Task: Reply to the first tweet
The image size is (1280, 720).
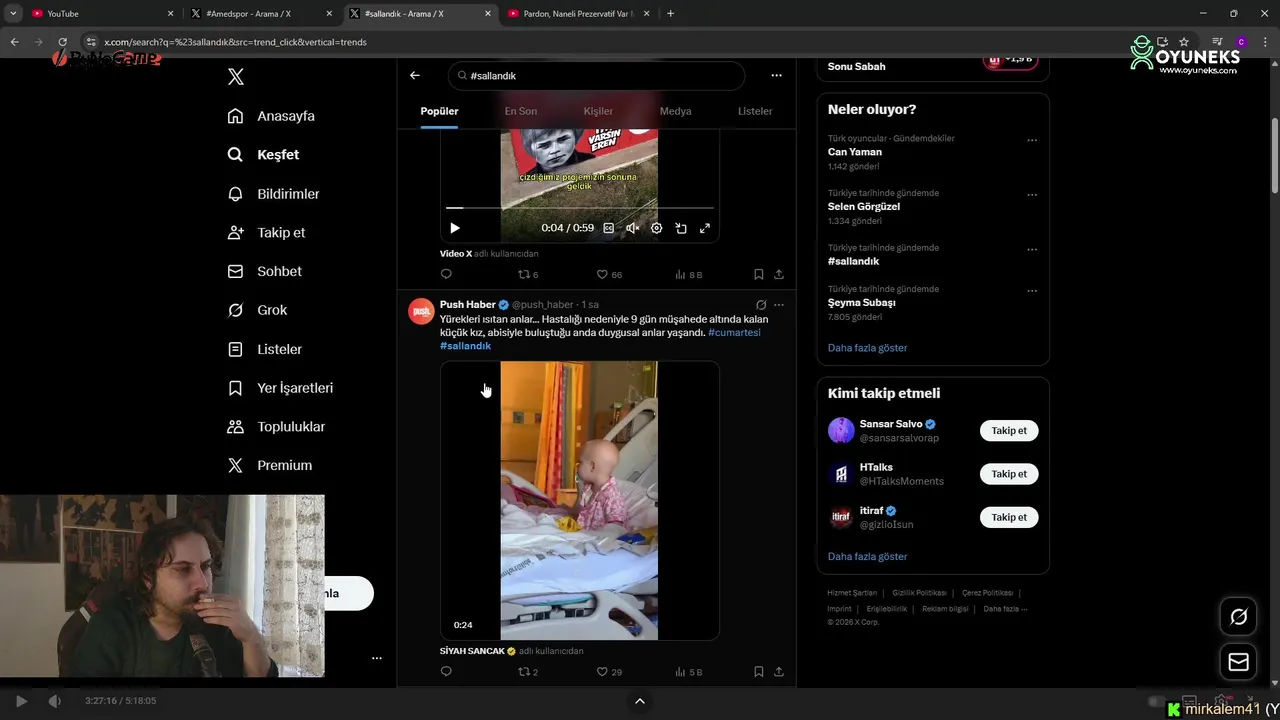Action: coord(446,274)
